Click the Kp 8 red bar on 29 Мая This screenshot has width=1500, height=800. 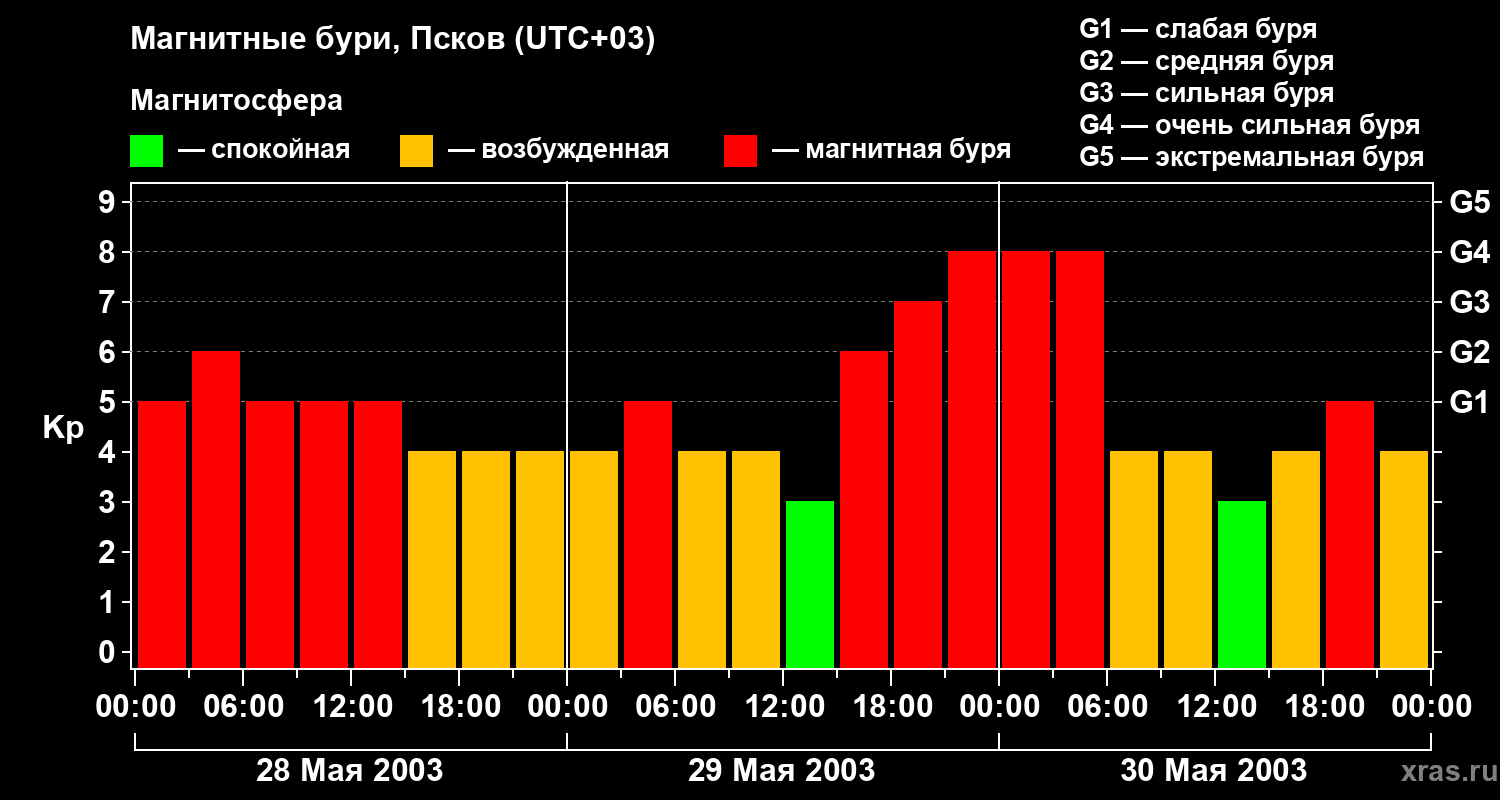972,460
